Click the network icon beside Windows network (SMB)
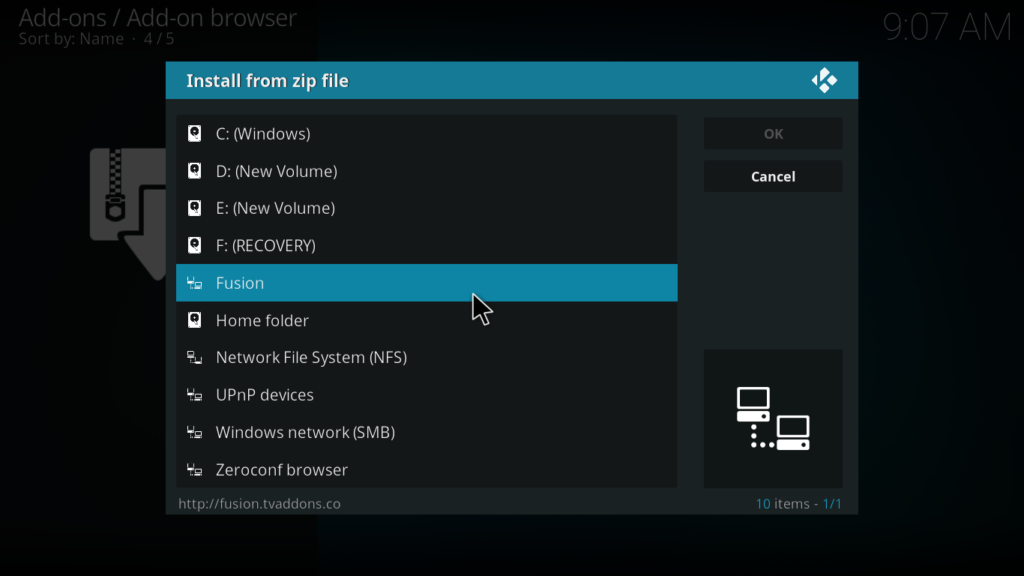The width and height of the screenshot is (1024, 576). 195,432
